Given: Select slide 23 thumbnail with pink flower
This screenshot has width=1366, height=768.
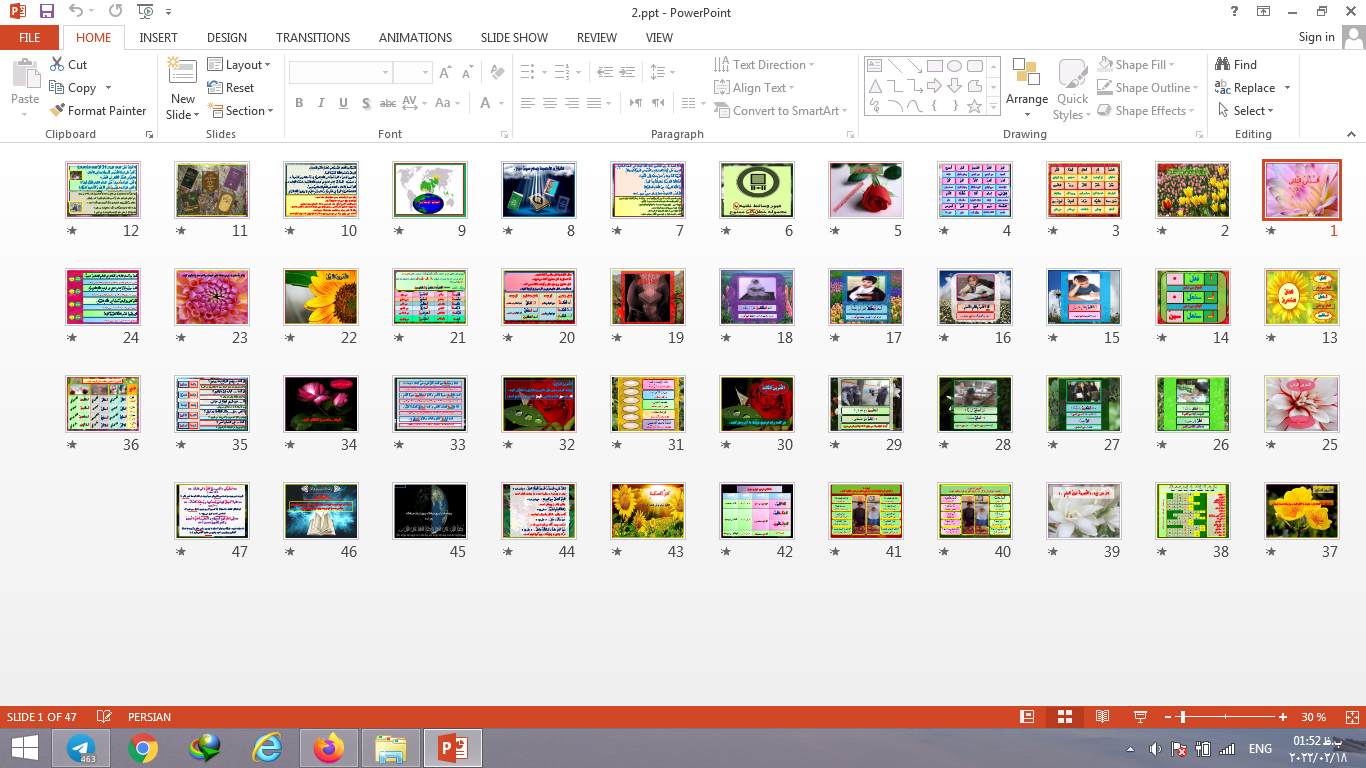Looking at the screenshot, I should point(212,297).
